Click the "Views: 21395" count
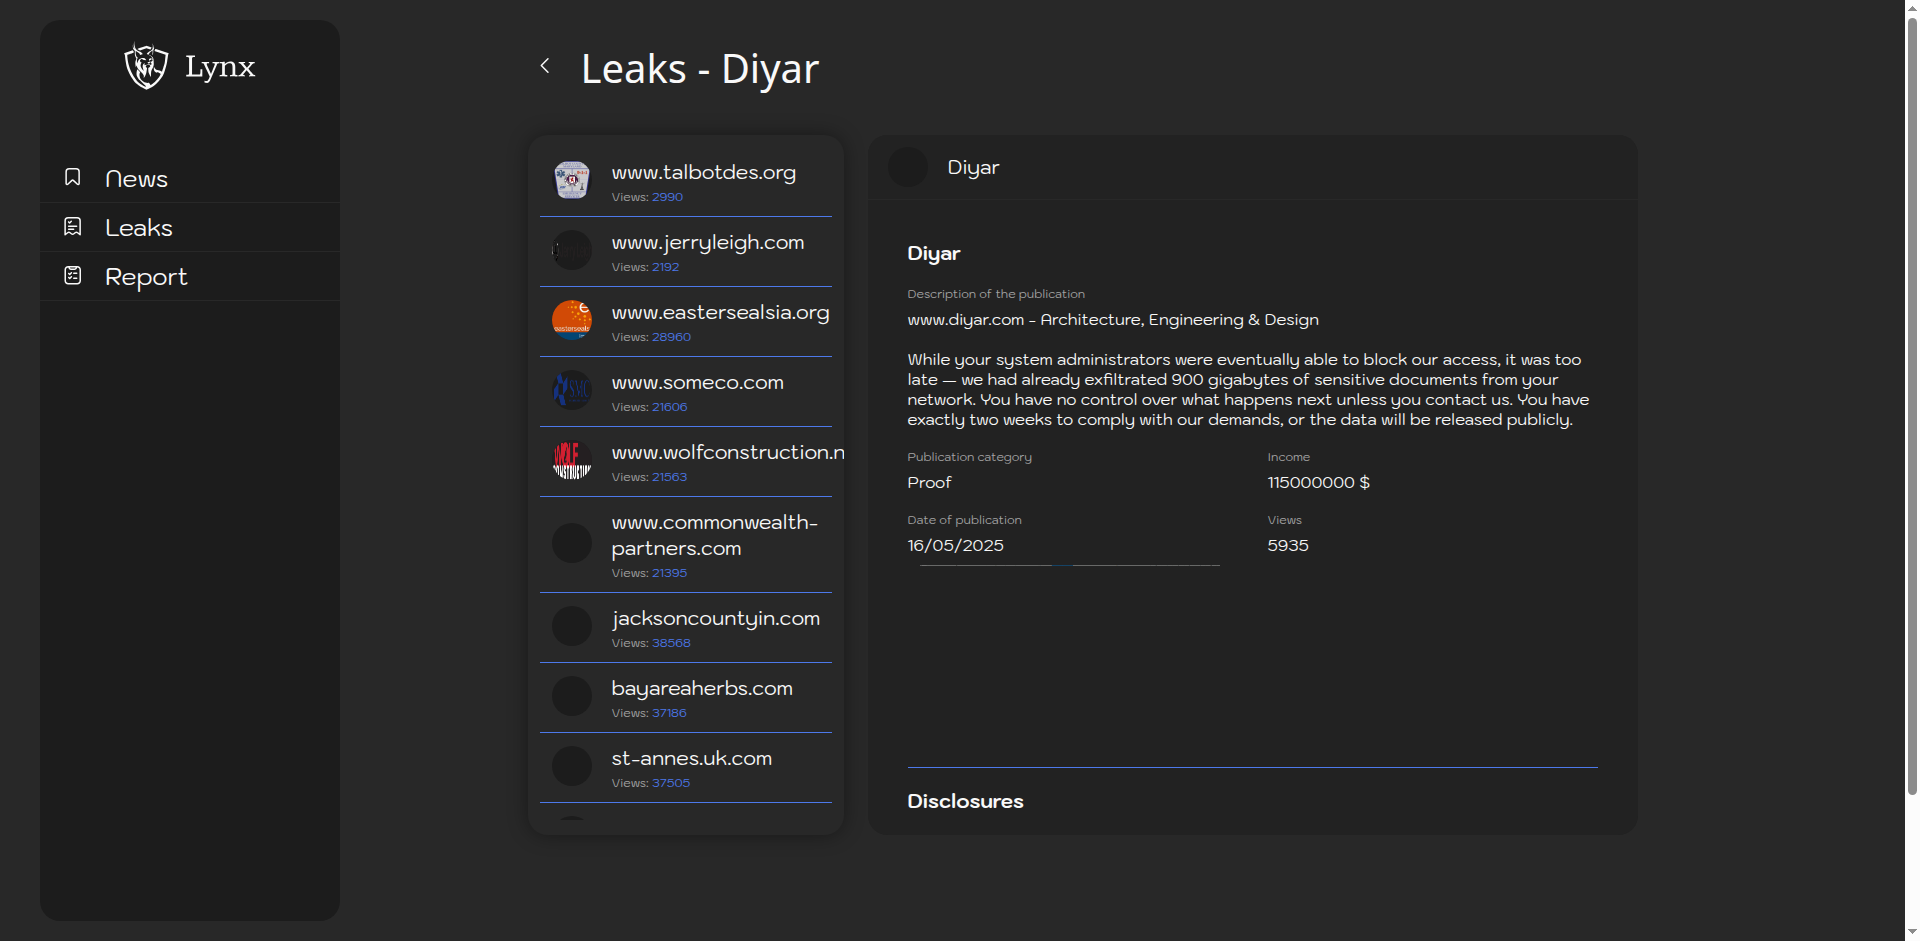 (x=649, y=573)
